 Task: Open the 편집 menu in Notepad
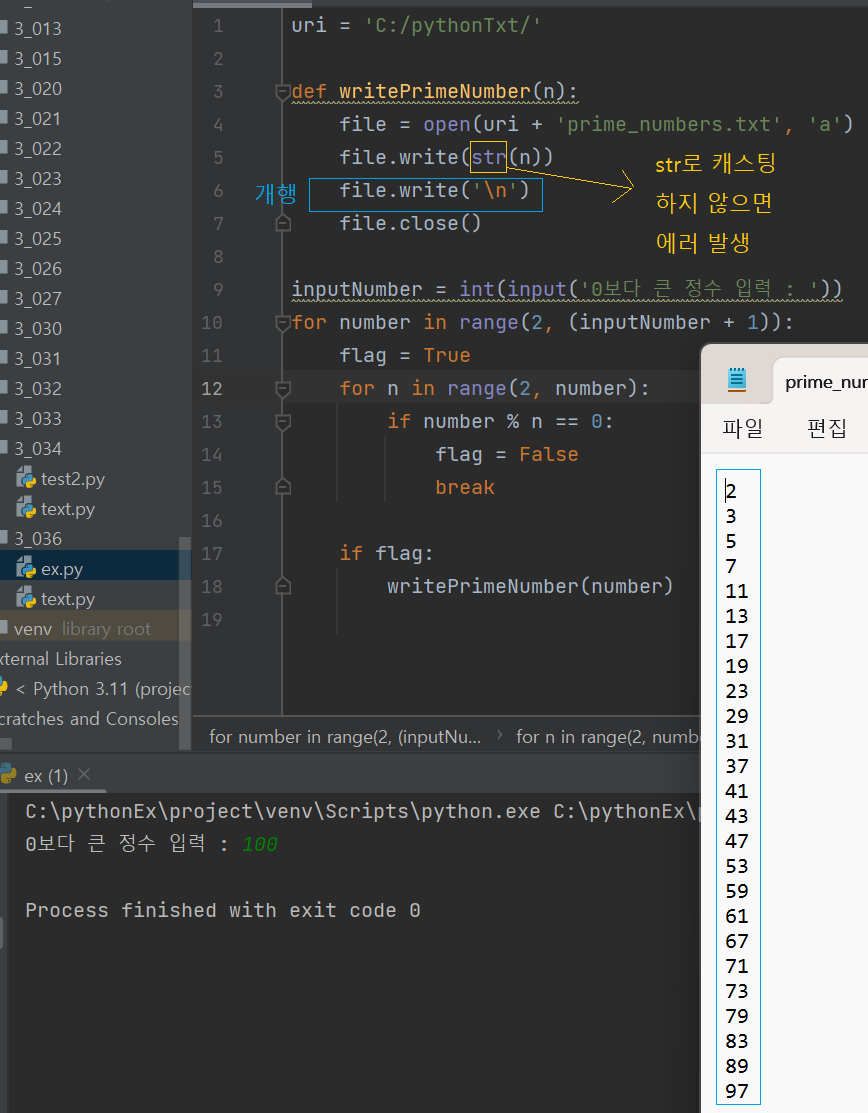coord(827,428)
